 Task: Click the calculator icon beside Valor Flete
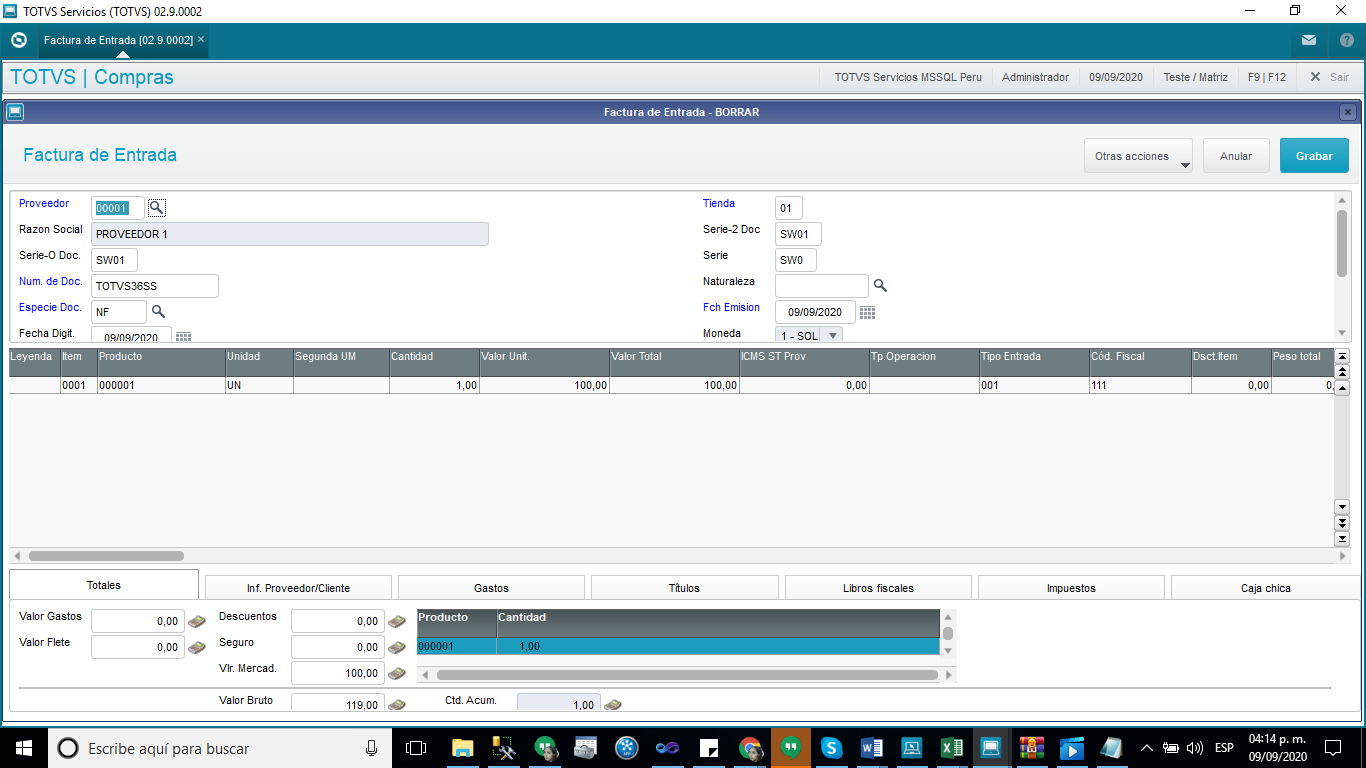(196, 648)
